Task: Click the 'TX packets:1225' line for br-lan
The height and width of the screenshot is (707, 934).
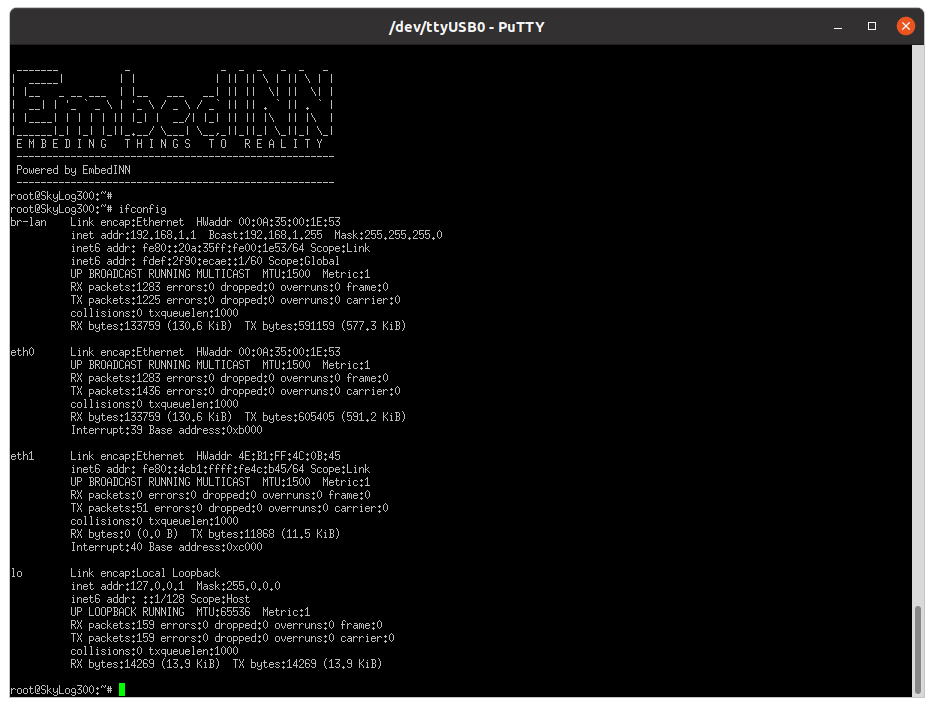Action: 235,300
